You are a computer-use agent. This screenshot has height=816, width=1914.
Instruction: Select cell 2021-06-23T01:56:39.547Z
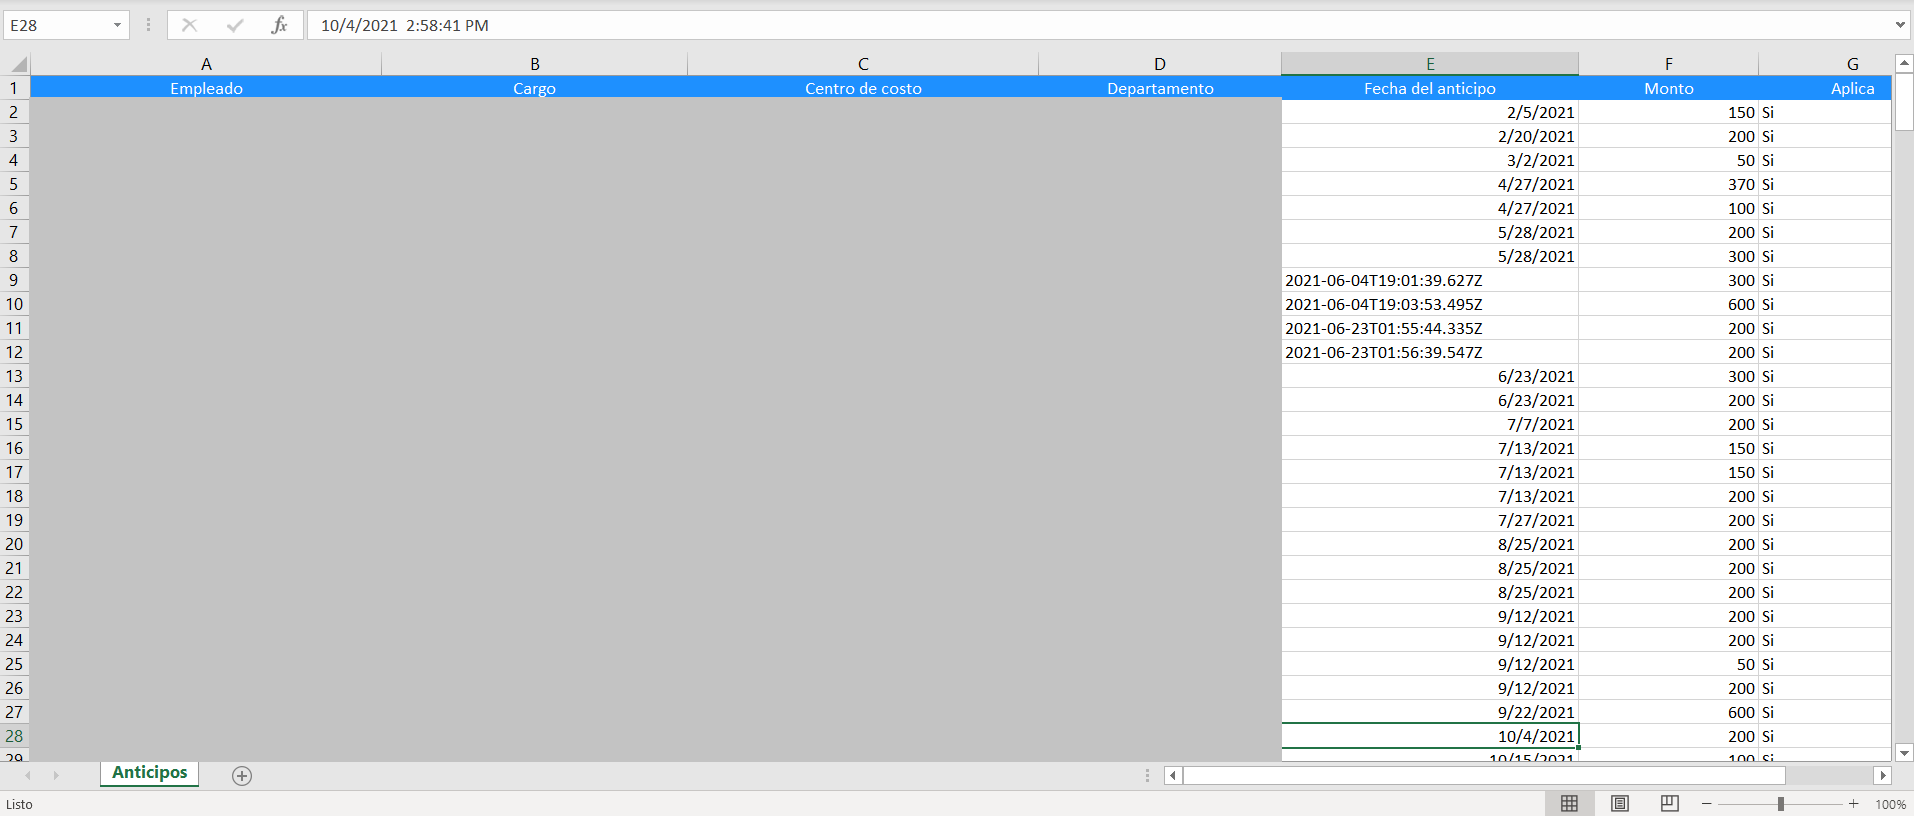(1430, 352)
